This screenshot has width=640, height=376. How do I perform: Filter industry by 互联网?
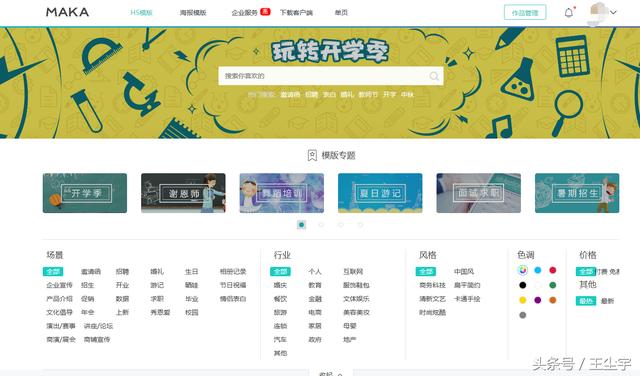[353, 271]
